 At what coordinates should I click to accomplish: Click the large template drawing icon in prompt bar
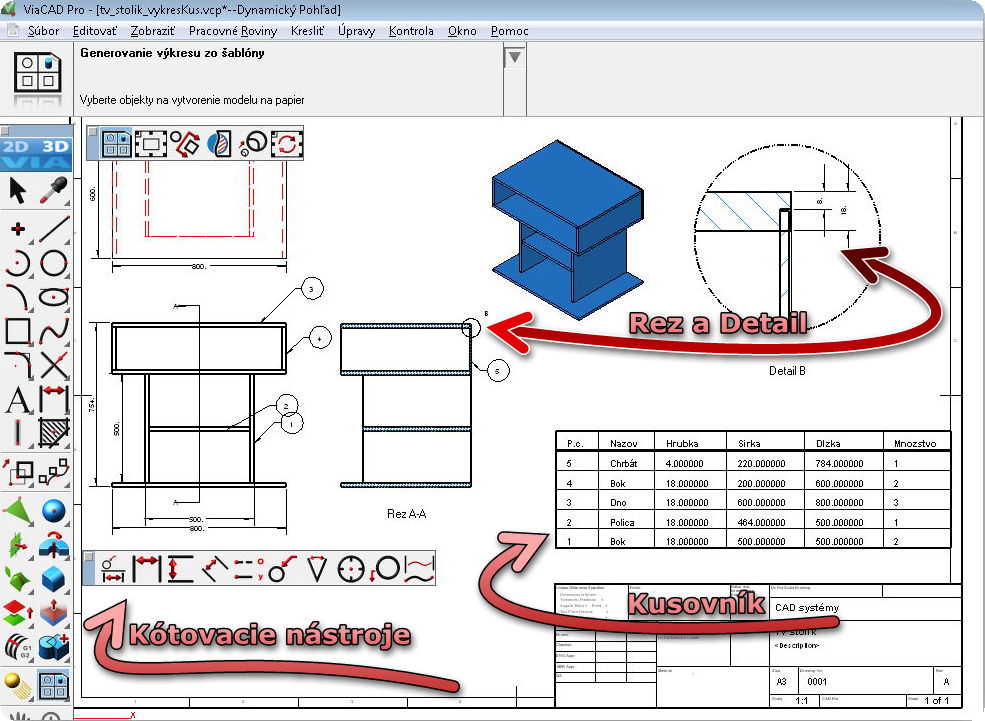coord(37,73)
